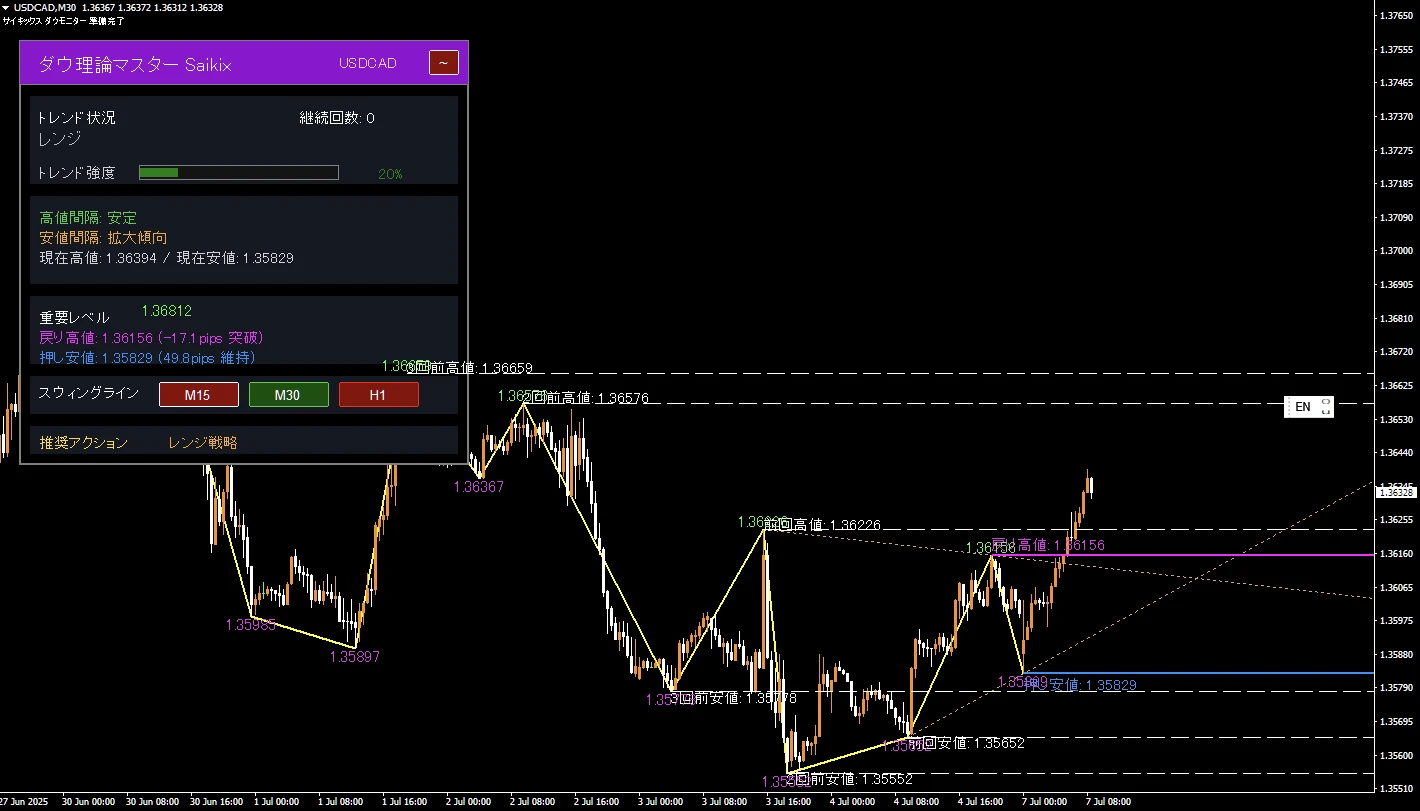Click the USDCAD symbol in the panel header
1420x811 pixels.
(367, 63)
